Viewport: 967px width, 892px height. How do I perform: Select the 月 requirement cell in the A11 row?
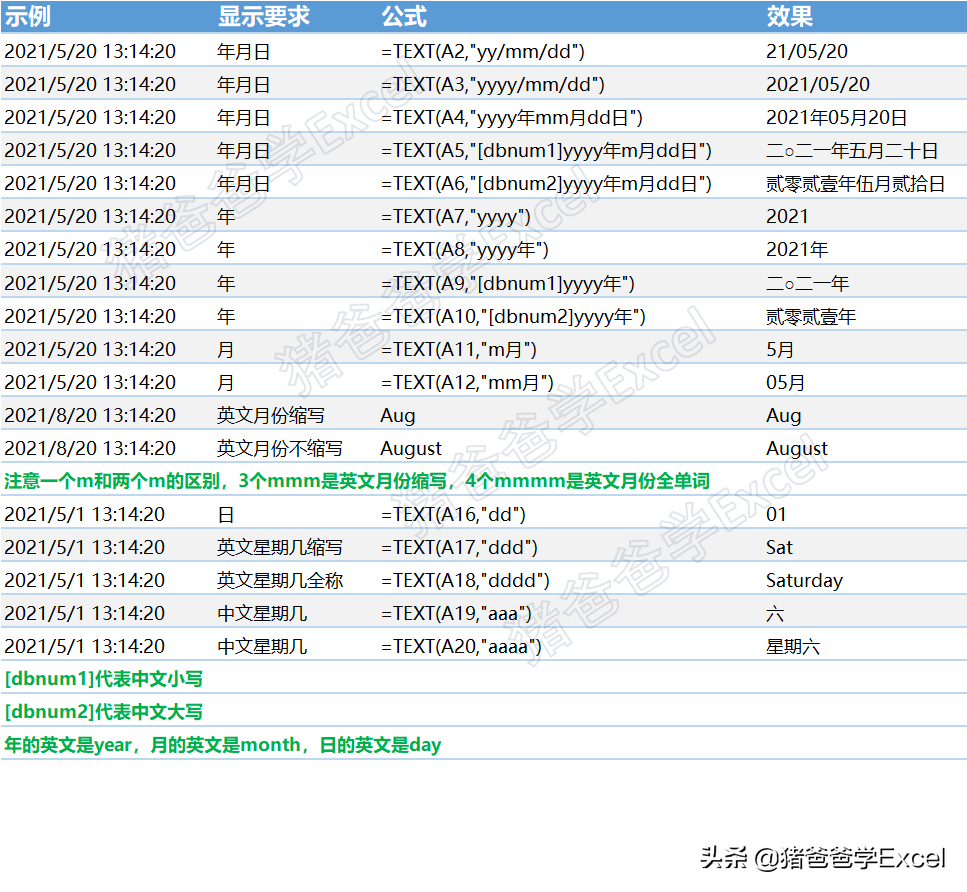pos(226,350)
